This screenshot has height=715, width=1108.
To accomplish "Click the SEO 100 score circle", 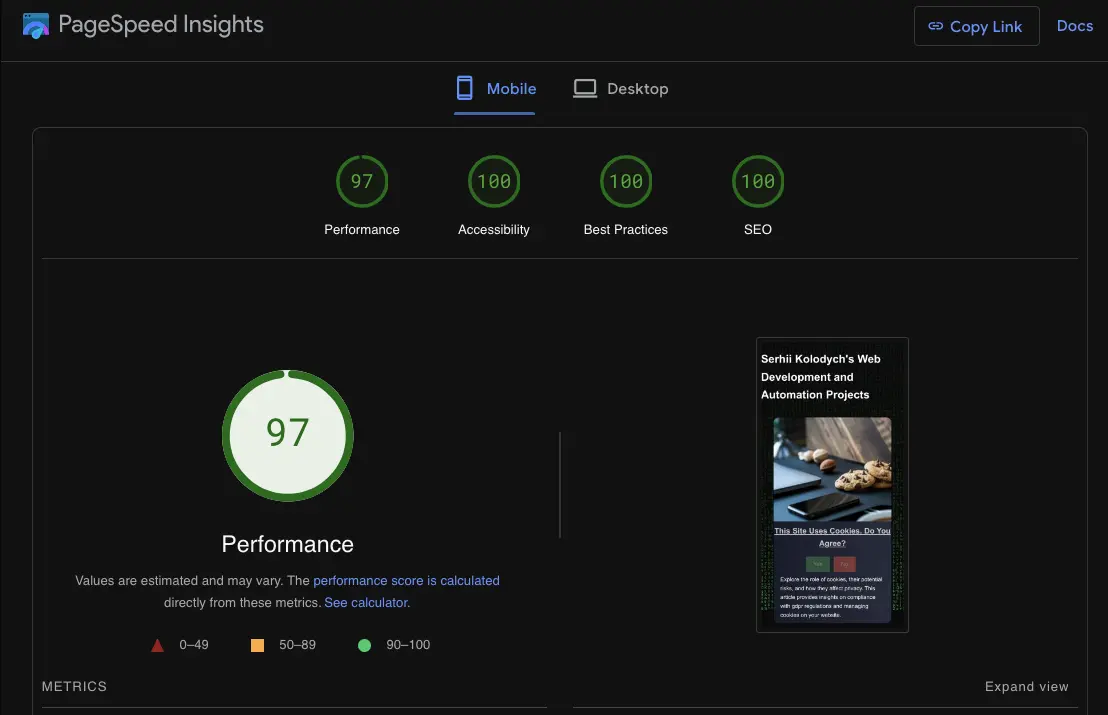I will (758, 181).
